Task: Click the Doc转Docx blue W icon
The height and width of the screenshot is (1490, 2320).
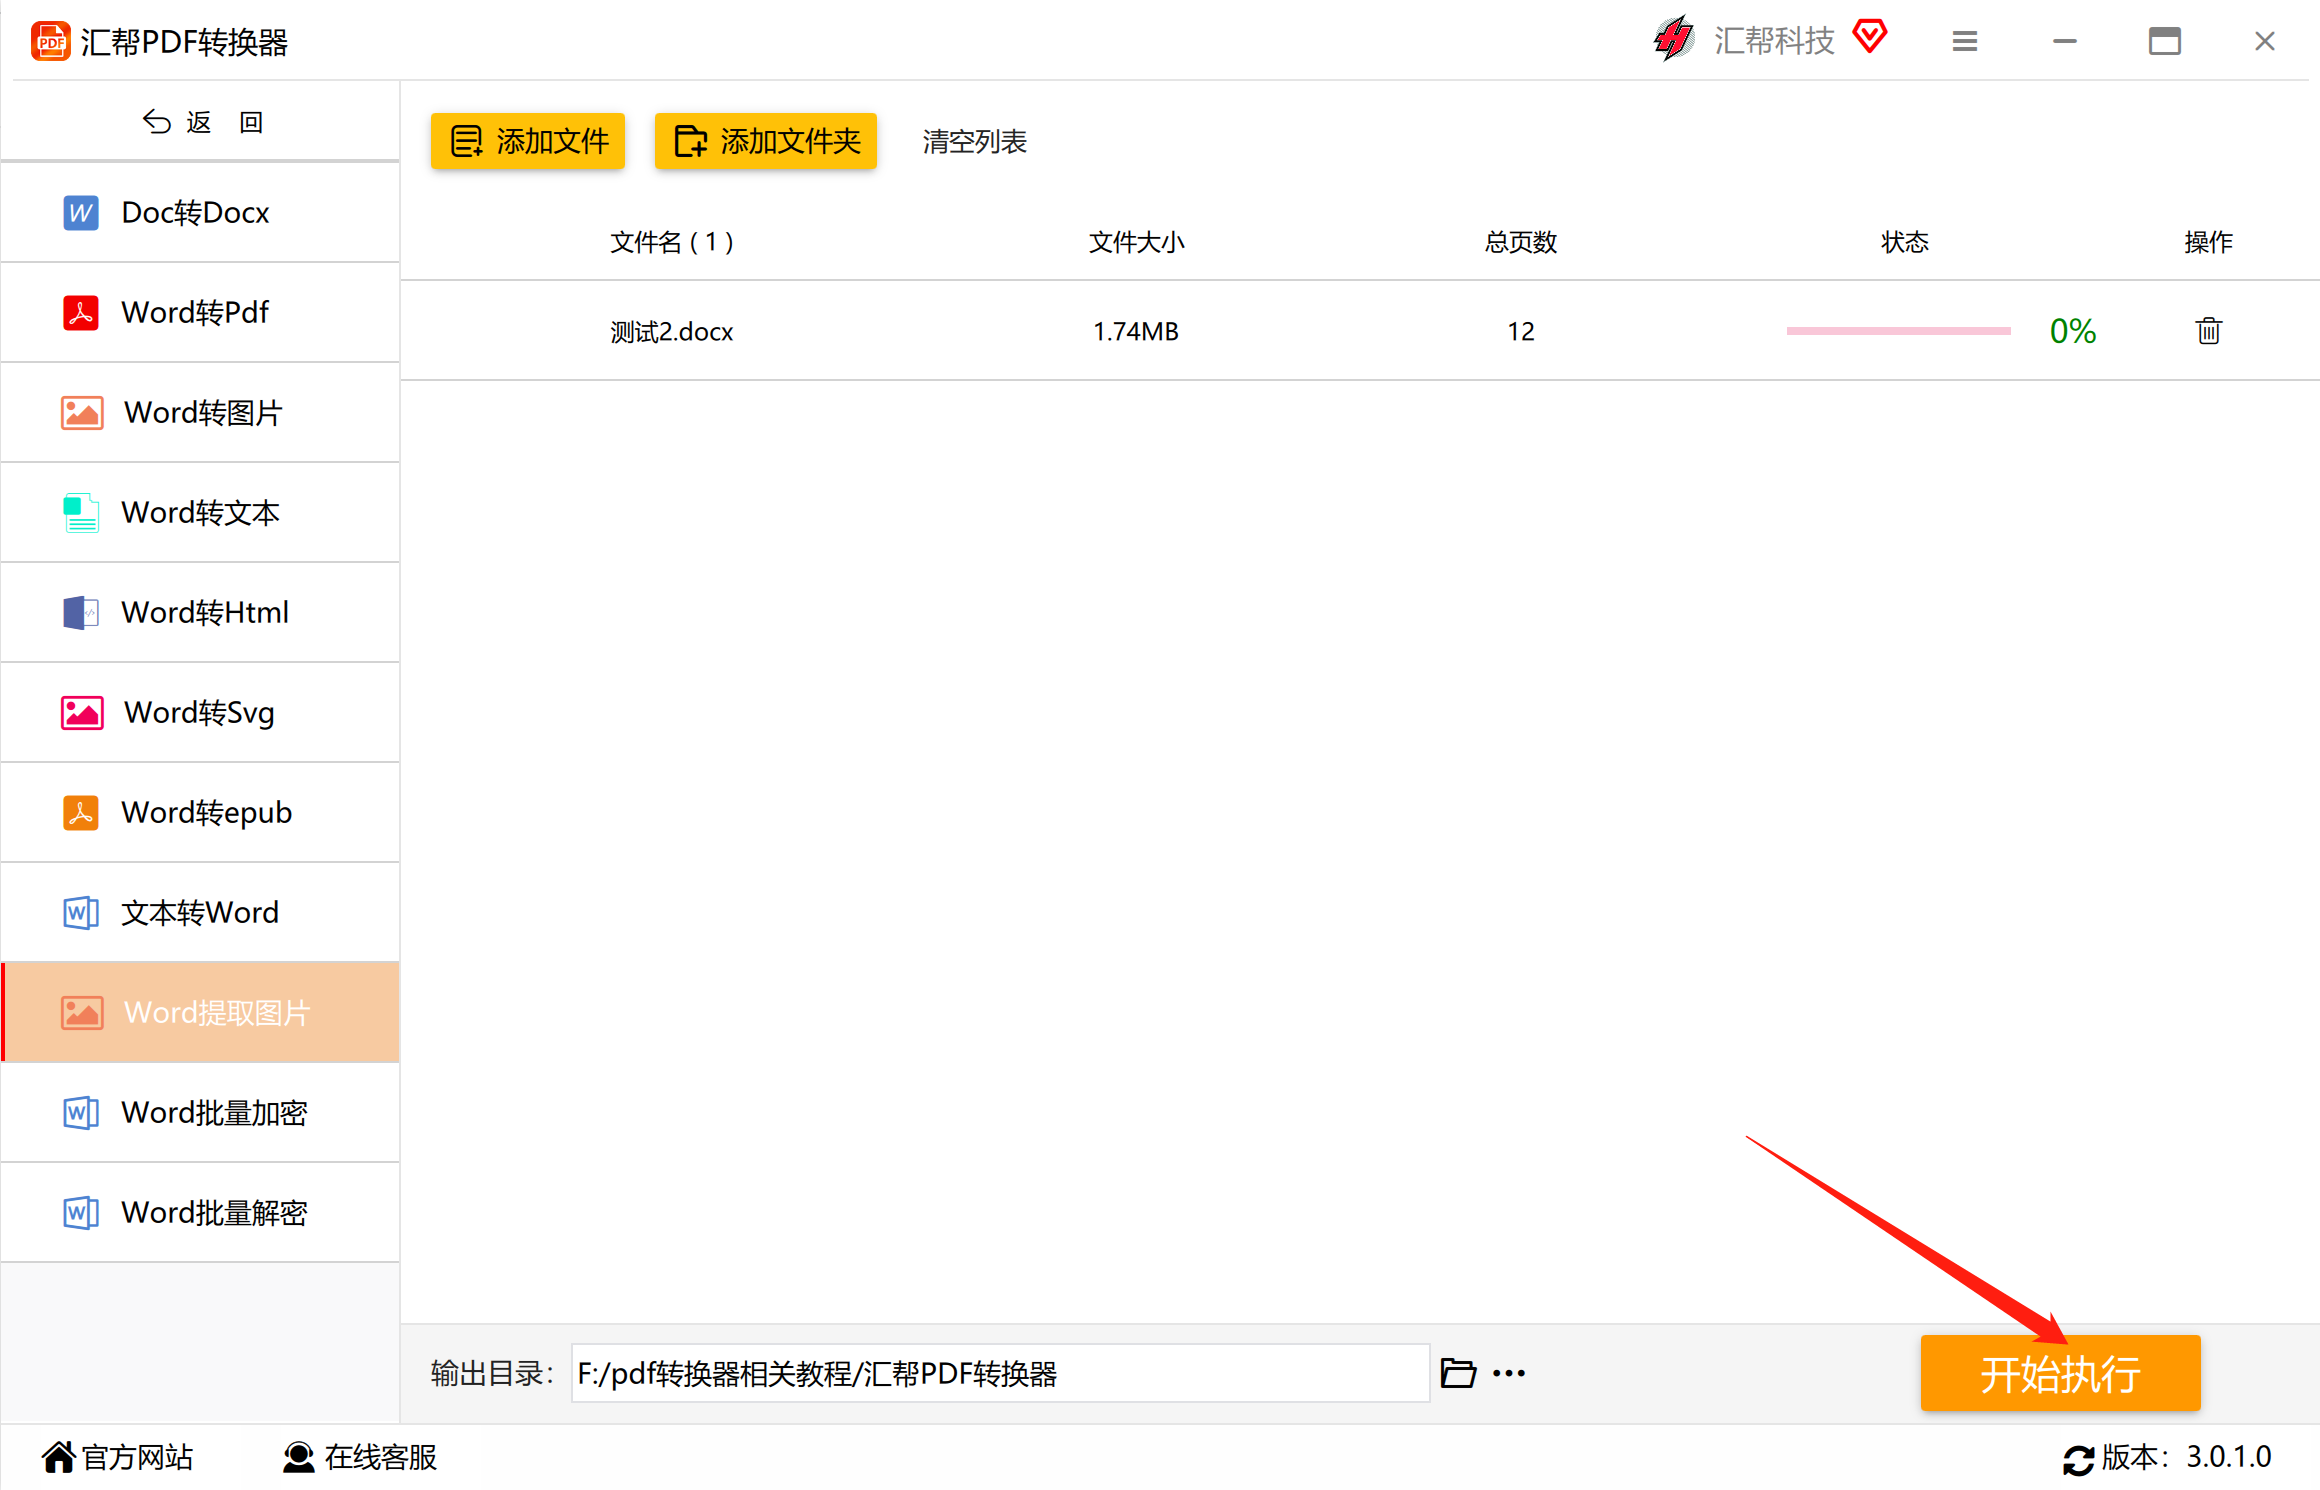Action: pyautogui.click(x=81, y=213)
